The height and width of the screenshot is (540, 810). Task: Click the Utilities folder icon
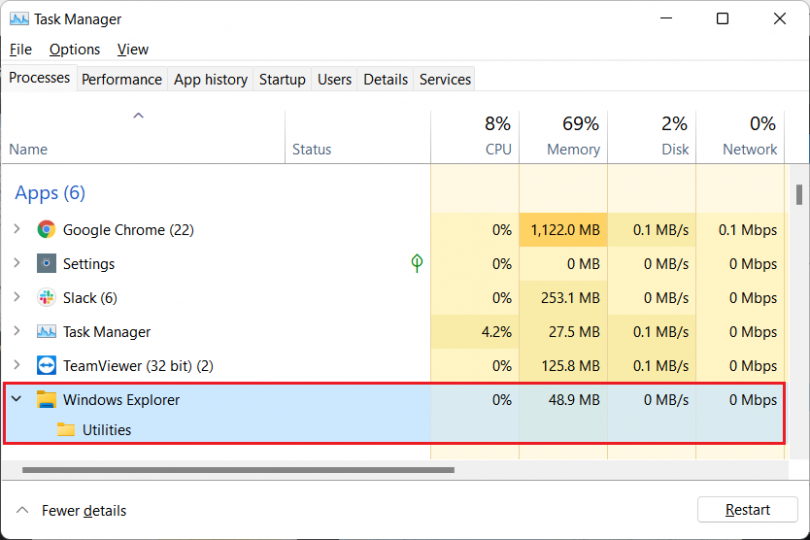pyautogui.click(x=66, y=430)
